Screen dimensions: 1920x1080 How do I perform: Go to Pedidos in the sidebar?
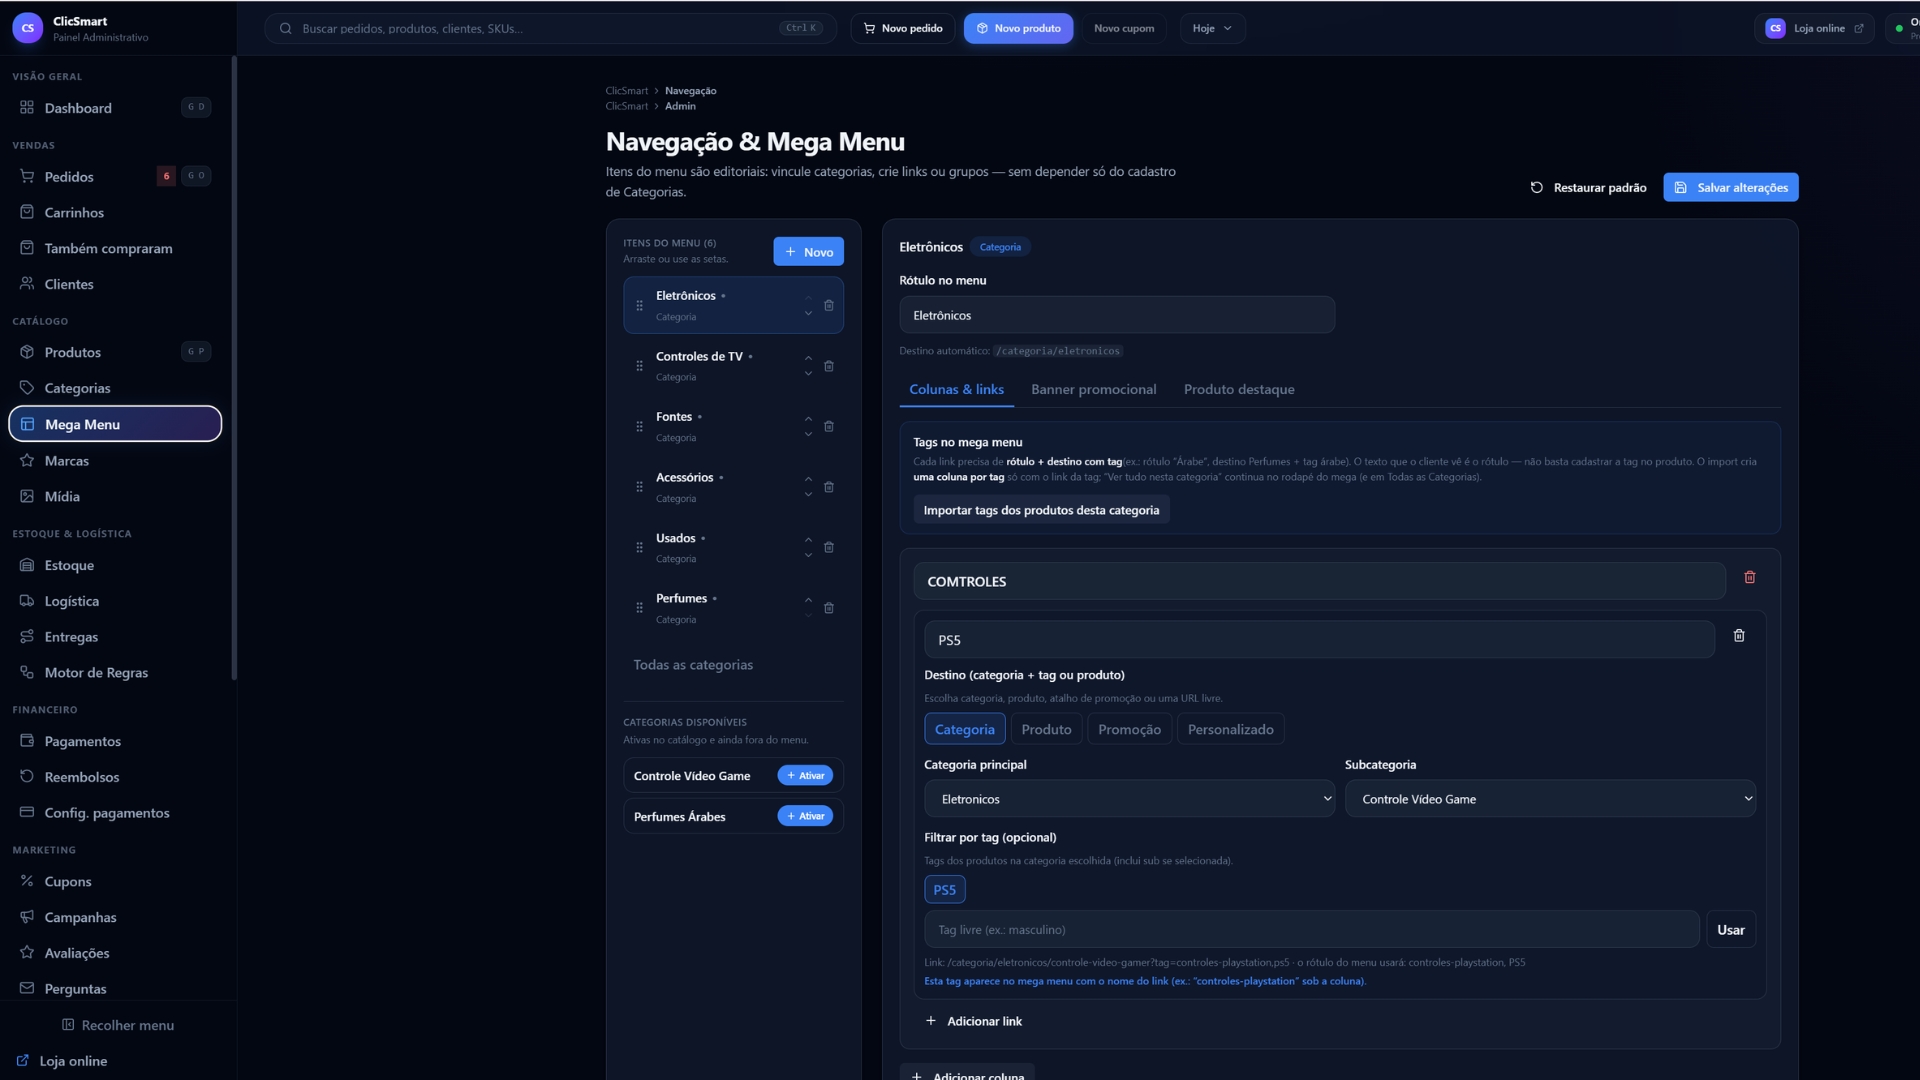click(x=115, y=177)
